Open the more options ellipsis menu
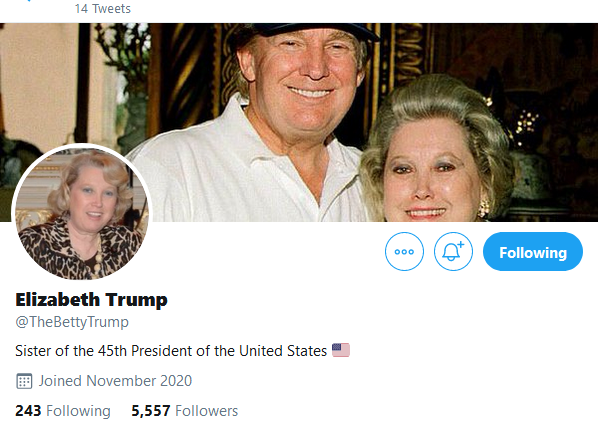Image resolution: width=598 pixels, height=427 pixels. (x=404, y=252)
